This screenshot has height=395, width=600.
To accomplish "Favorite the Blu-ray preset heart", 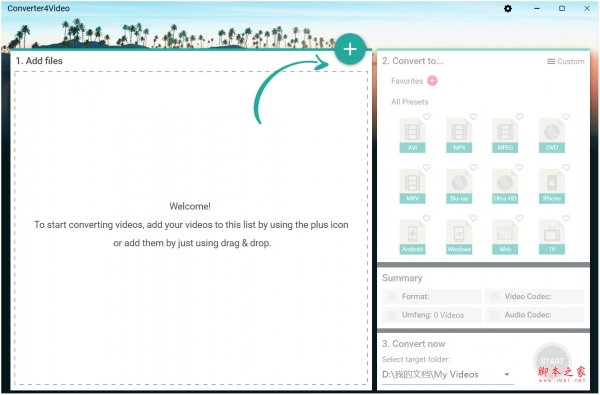I will 473,168.
